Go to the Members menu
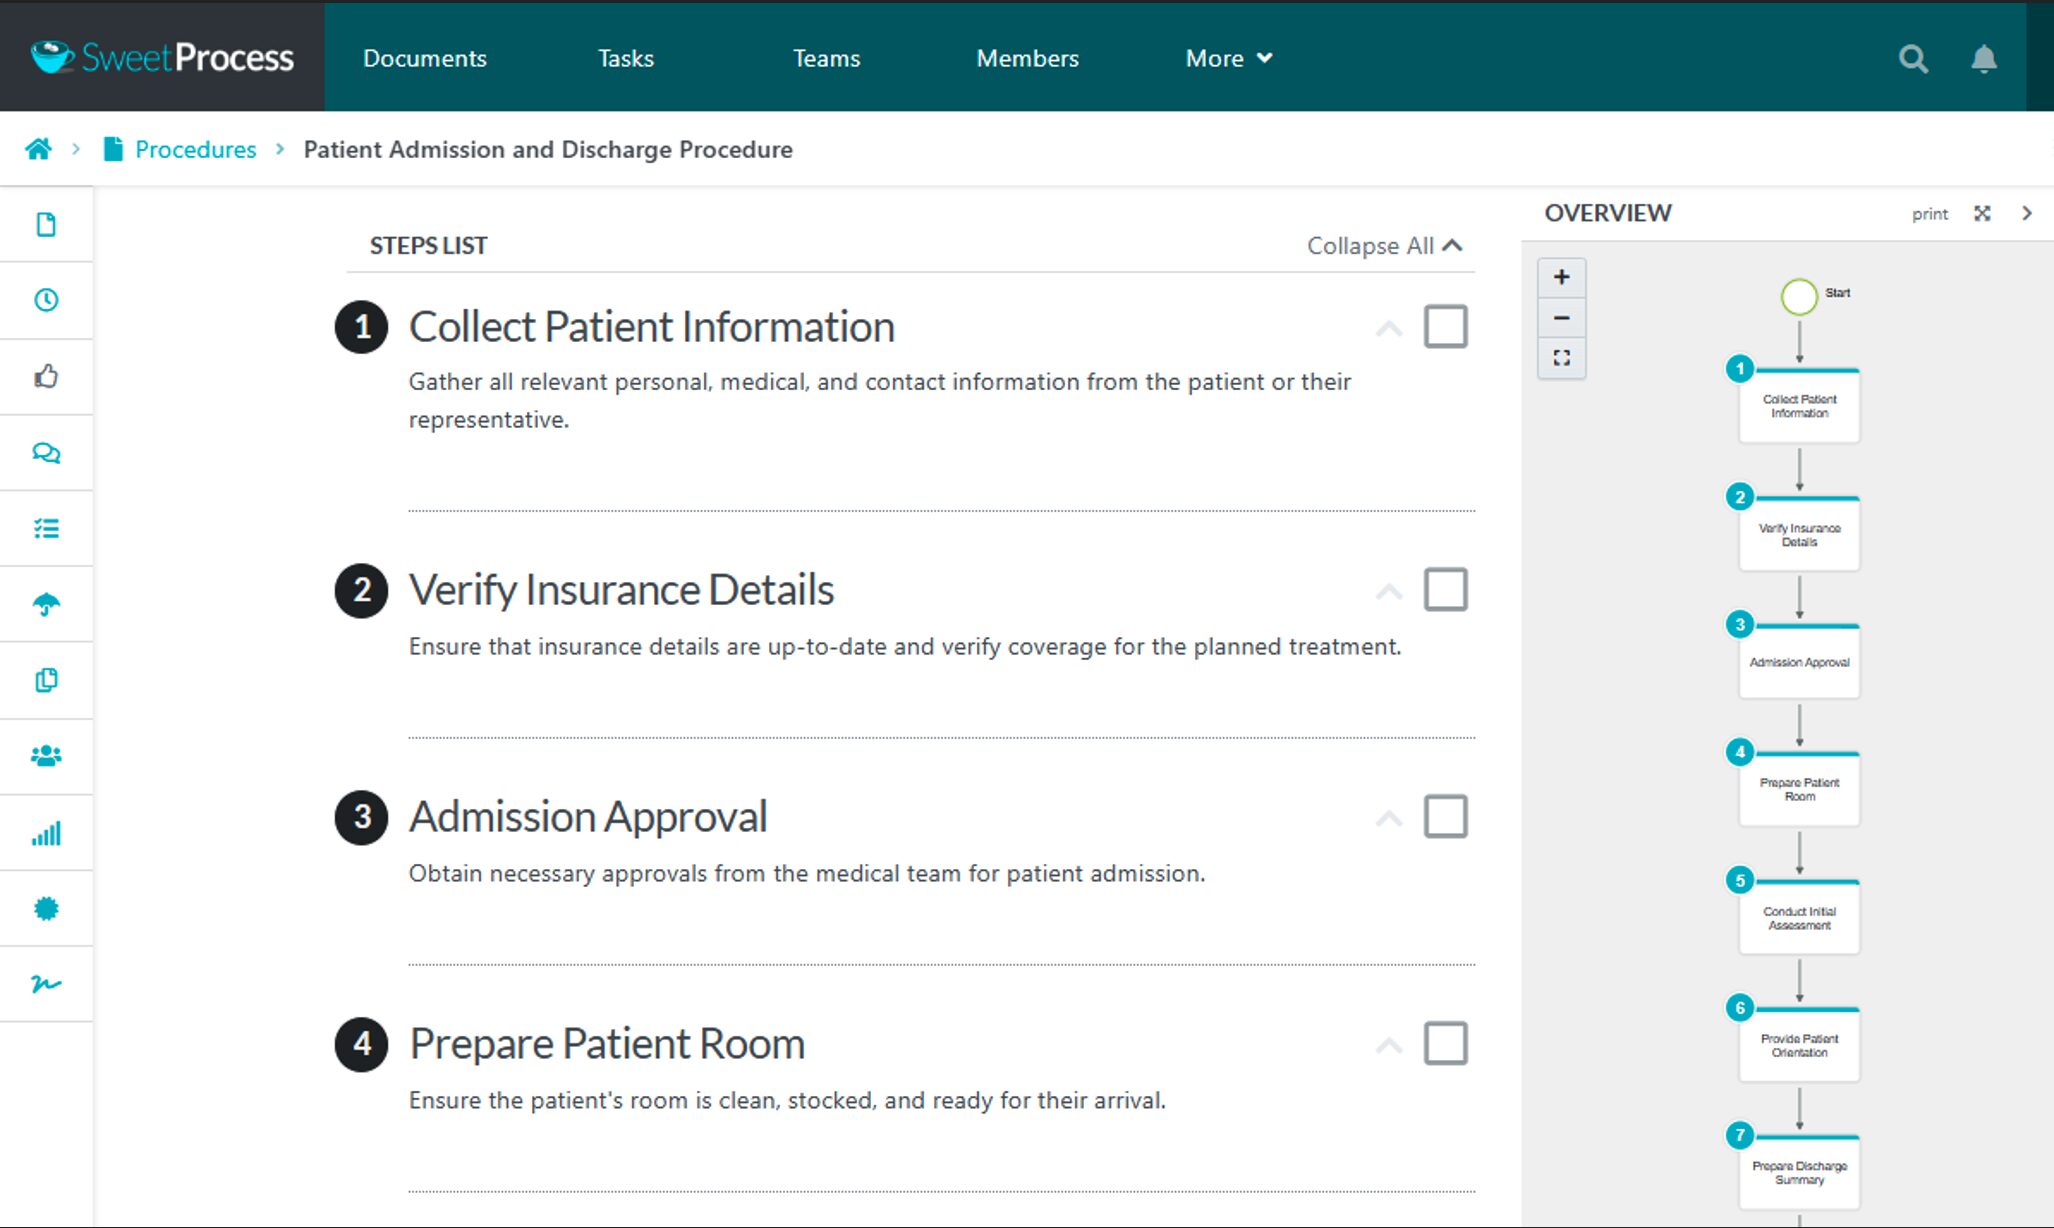This screenshot has width=2054, height=1228. tap(1027, 58)
